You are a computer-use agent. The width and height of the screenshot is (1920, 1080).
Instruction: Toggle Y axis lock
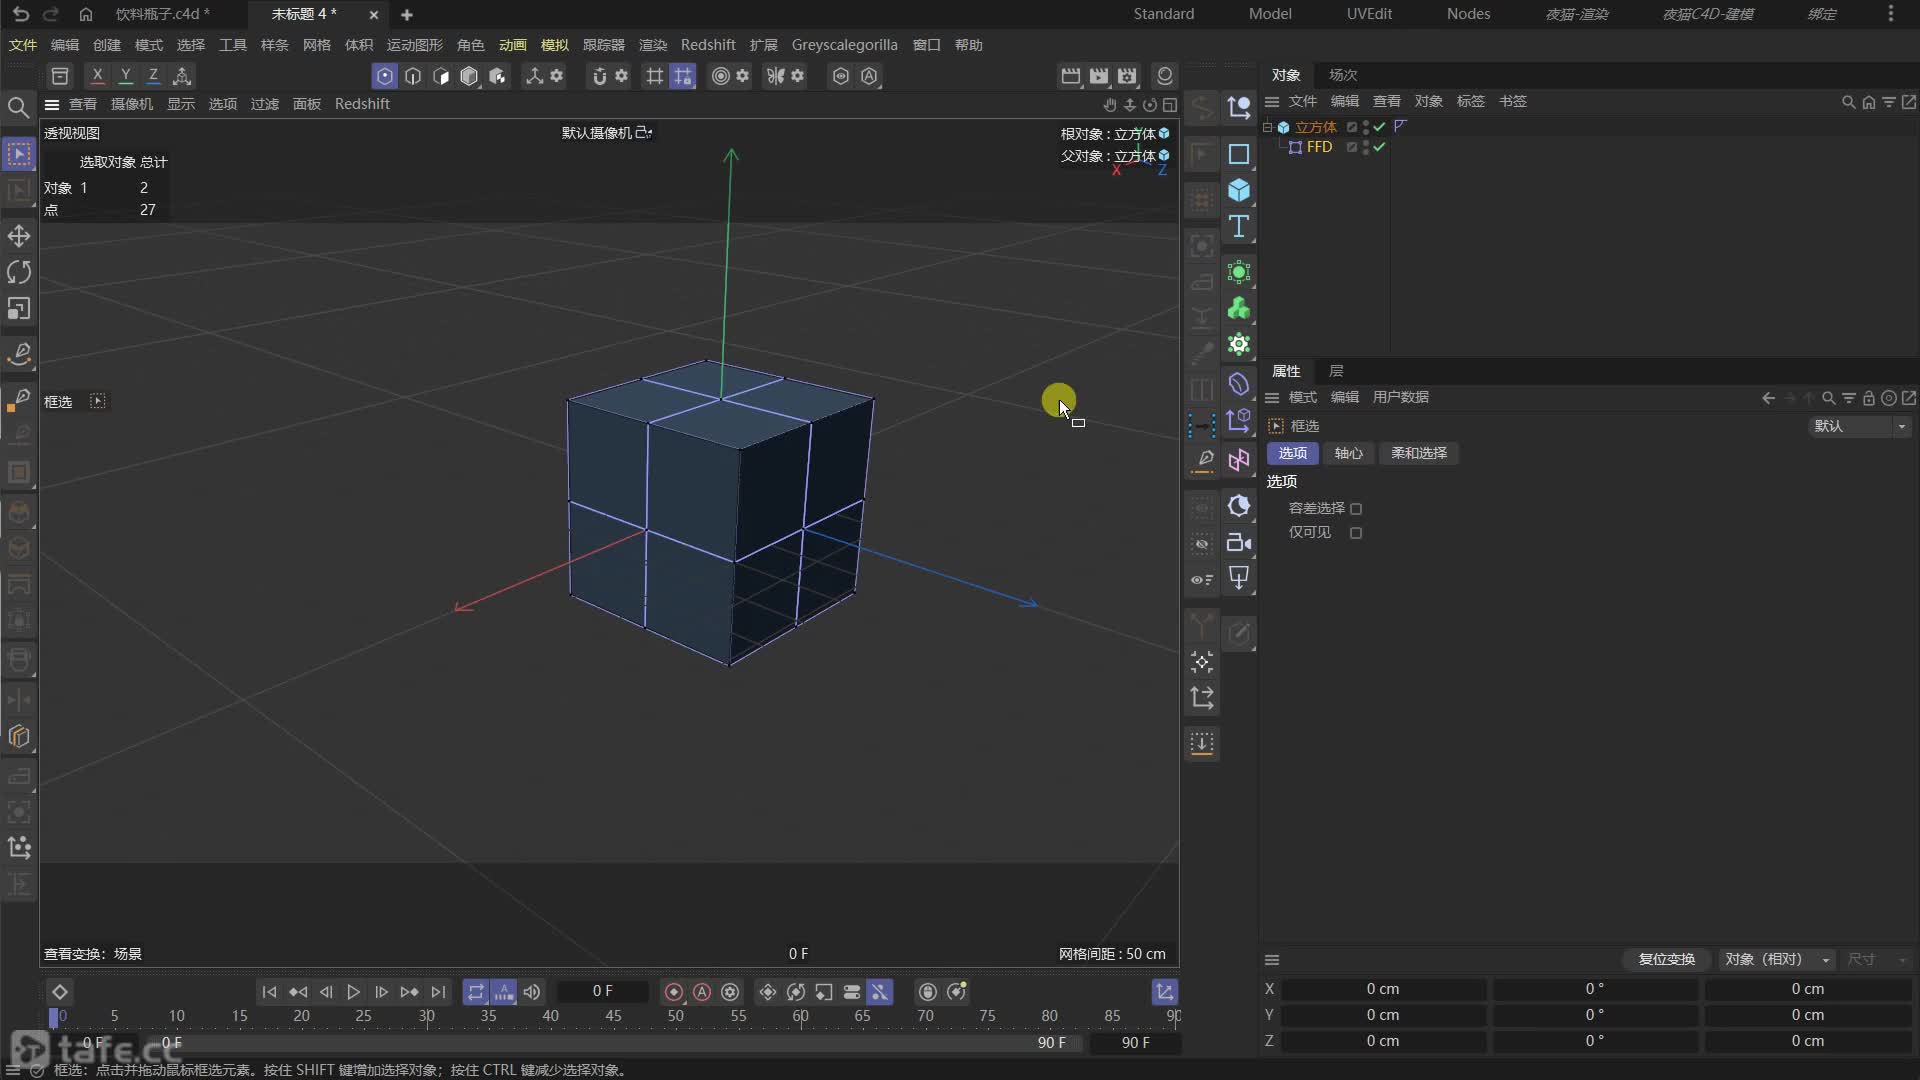coord(125,76)
